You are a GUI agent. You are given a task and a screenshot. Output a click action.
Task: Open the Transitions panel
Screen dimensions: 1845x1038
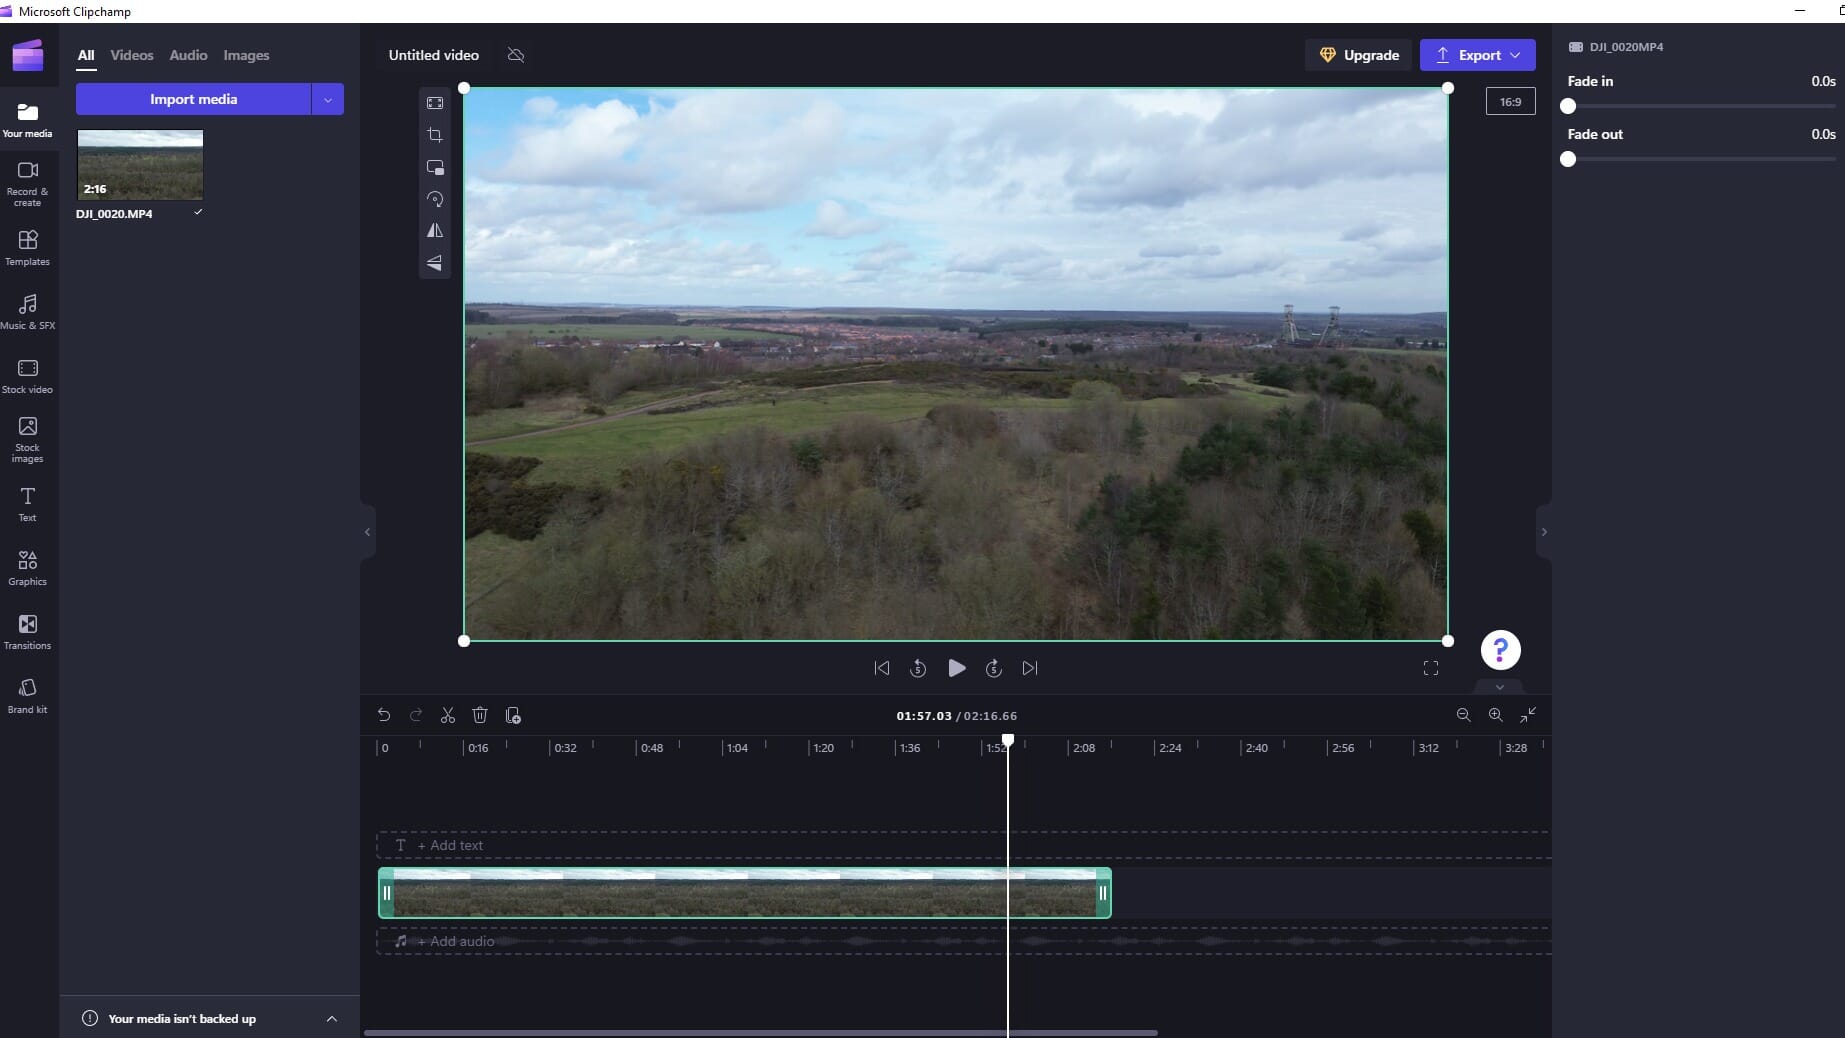coord(27,632)
